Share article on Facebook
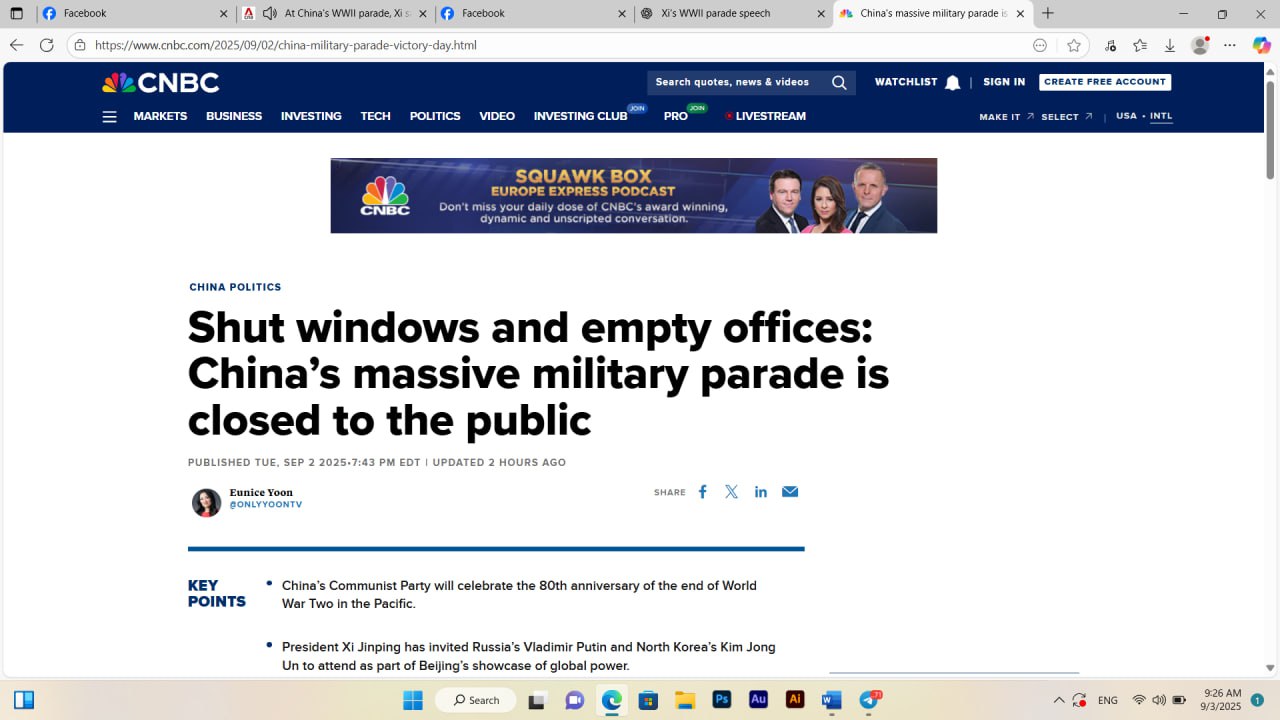This screenshot has width=1280, height=720. 702,492
